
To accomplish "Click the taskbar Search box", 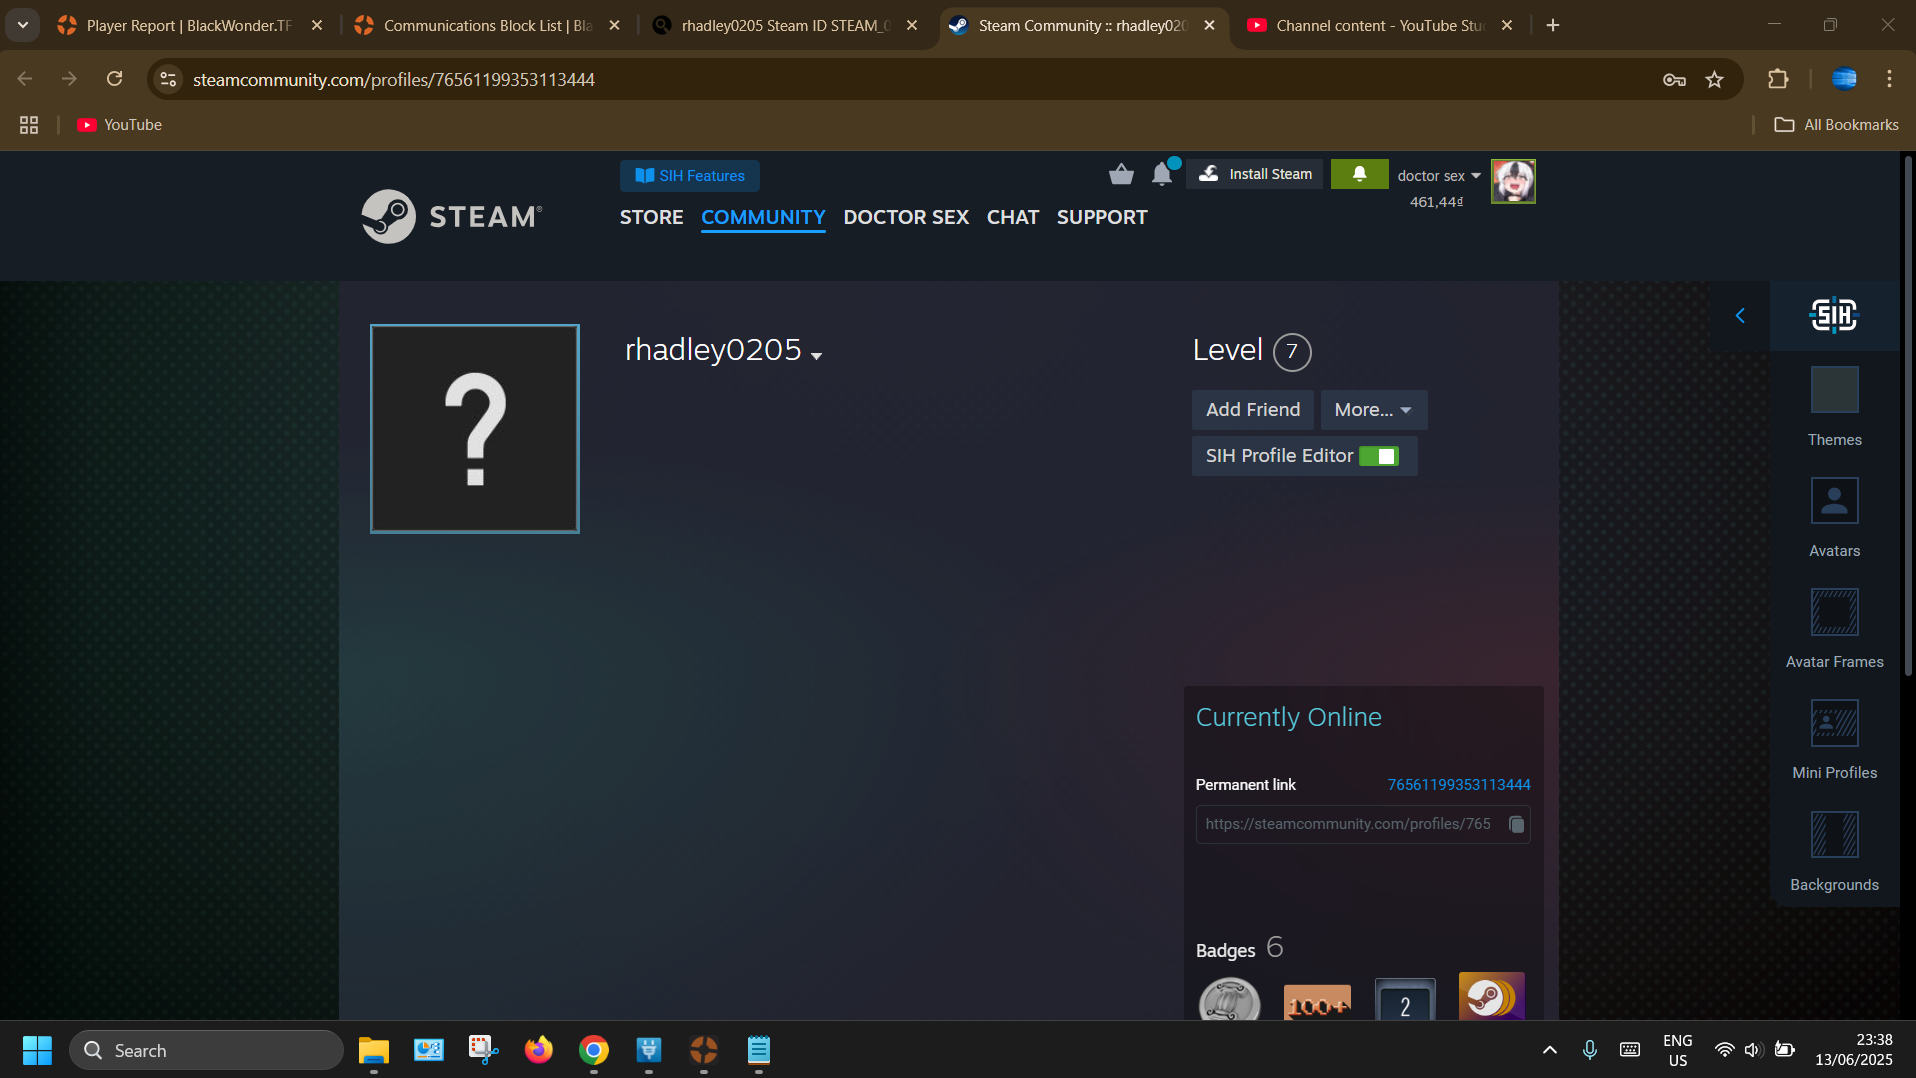I will [207, 1050].
